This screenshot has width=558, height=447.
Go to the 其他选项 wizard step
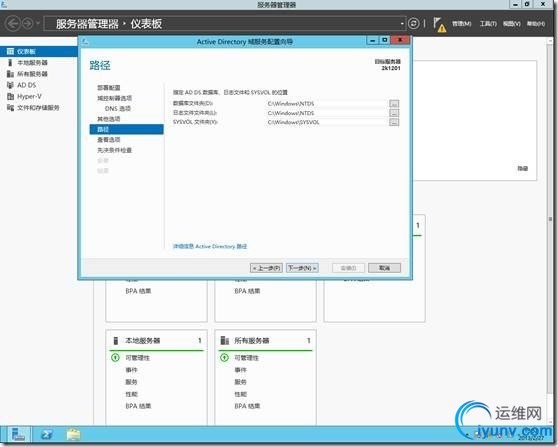[x=109, y=119]
